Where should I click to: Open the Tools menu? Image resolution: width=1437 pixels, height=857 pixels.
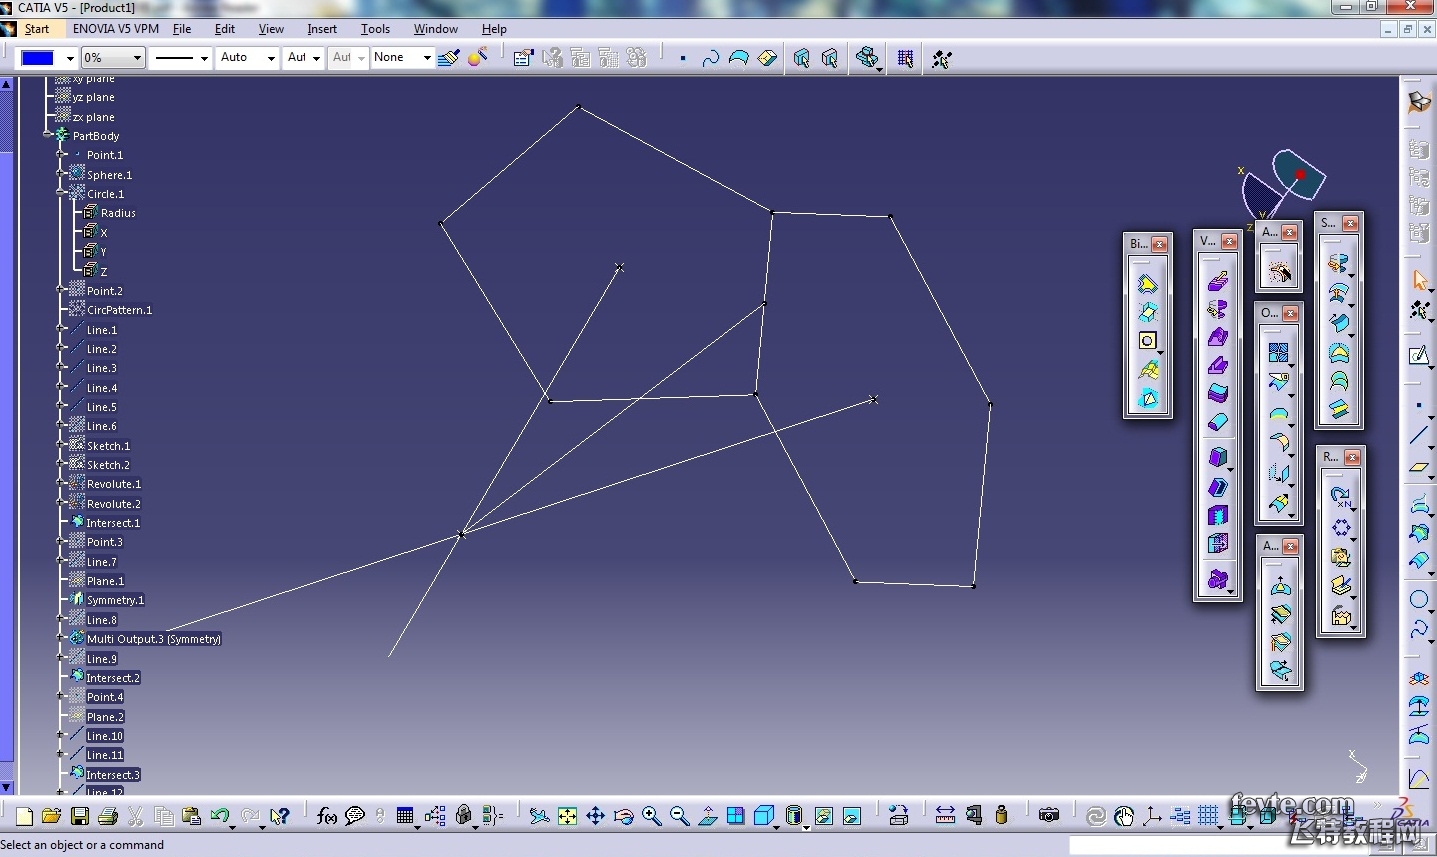click(x=375, y=29)
